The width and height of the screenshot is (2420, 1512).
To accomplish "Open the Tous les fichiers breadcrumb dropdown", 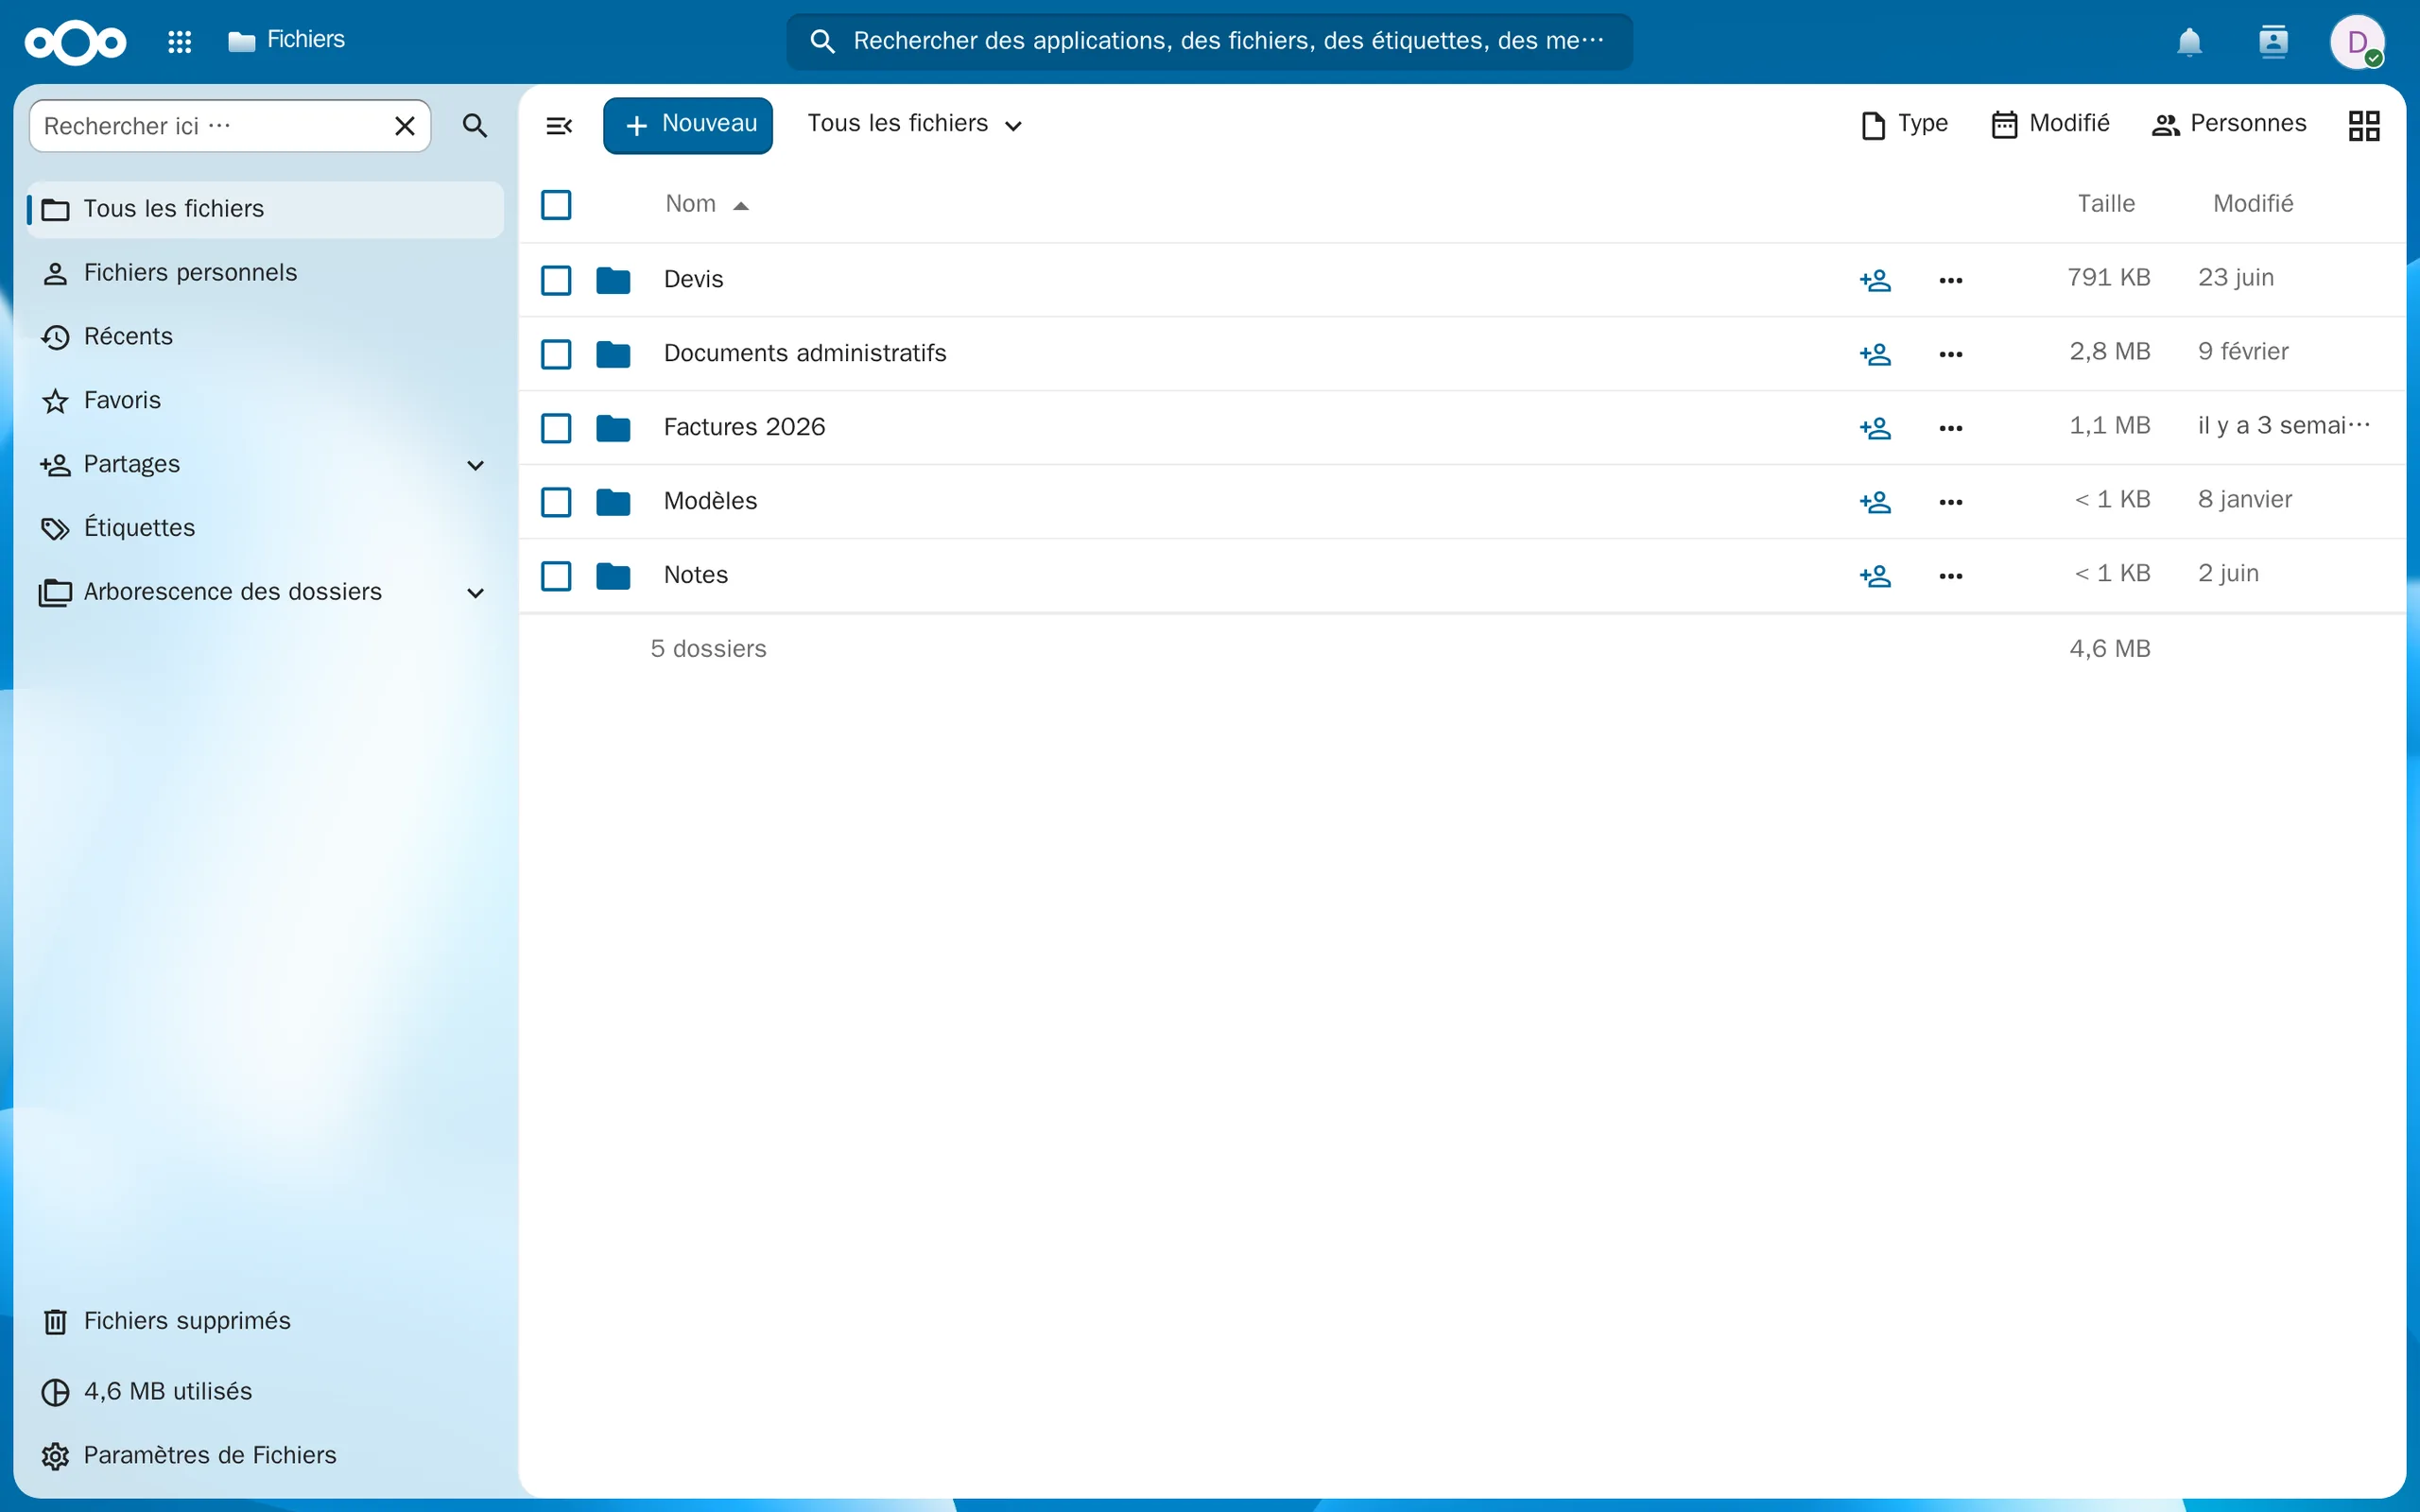I will [x=915, y=124].
